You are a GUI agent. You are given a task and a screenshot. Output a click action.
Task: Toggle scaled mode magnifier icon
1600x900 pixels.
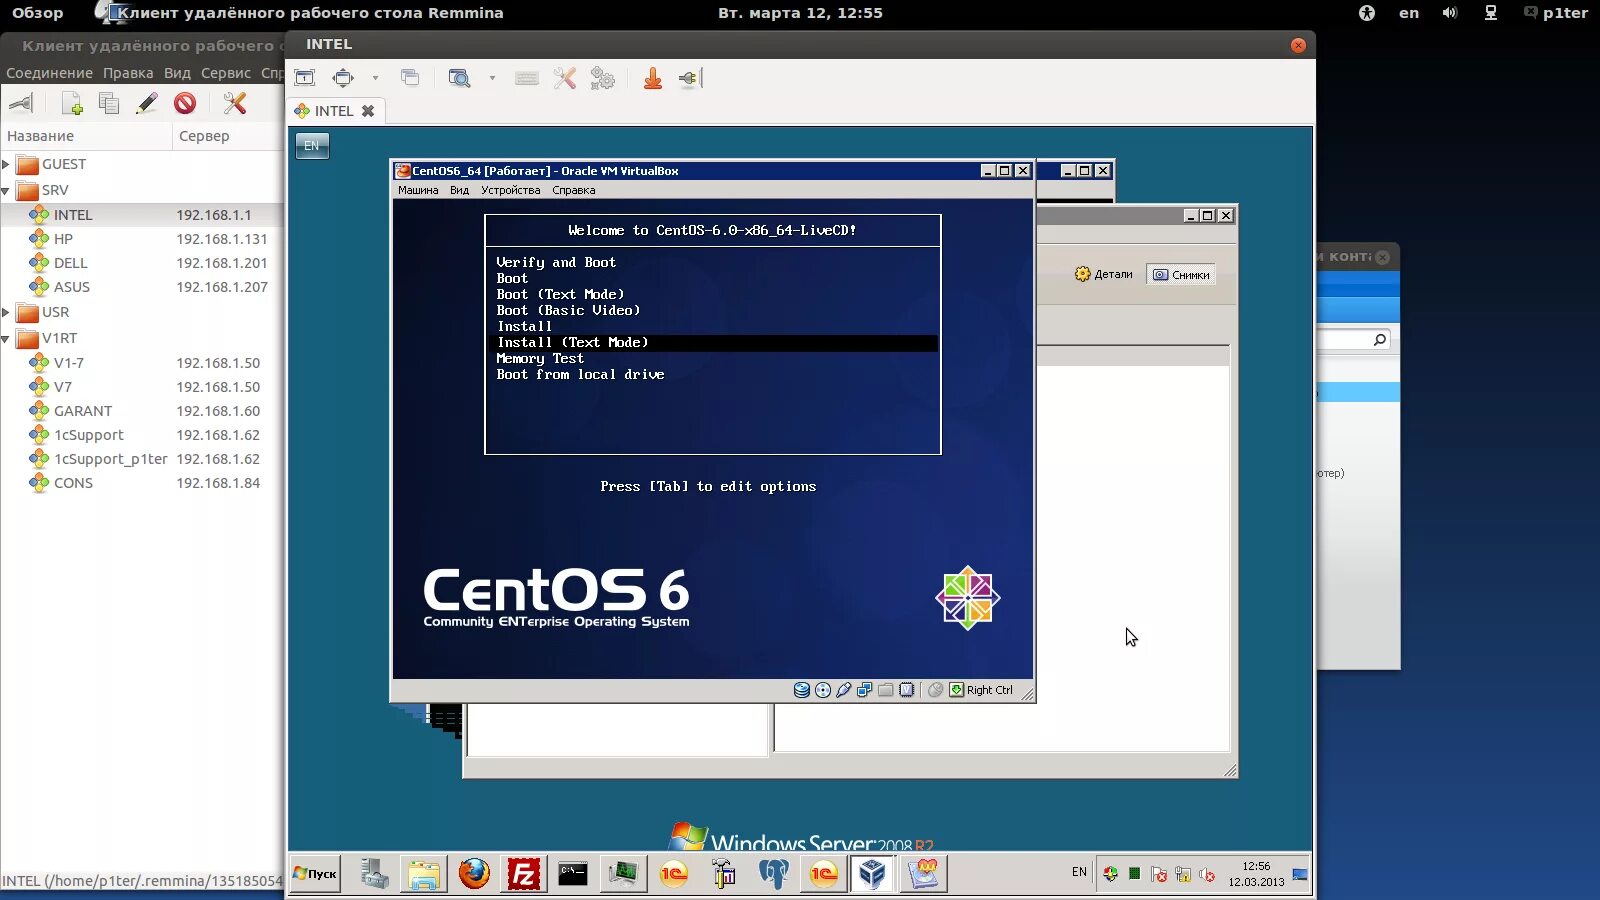coord(460,78)
